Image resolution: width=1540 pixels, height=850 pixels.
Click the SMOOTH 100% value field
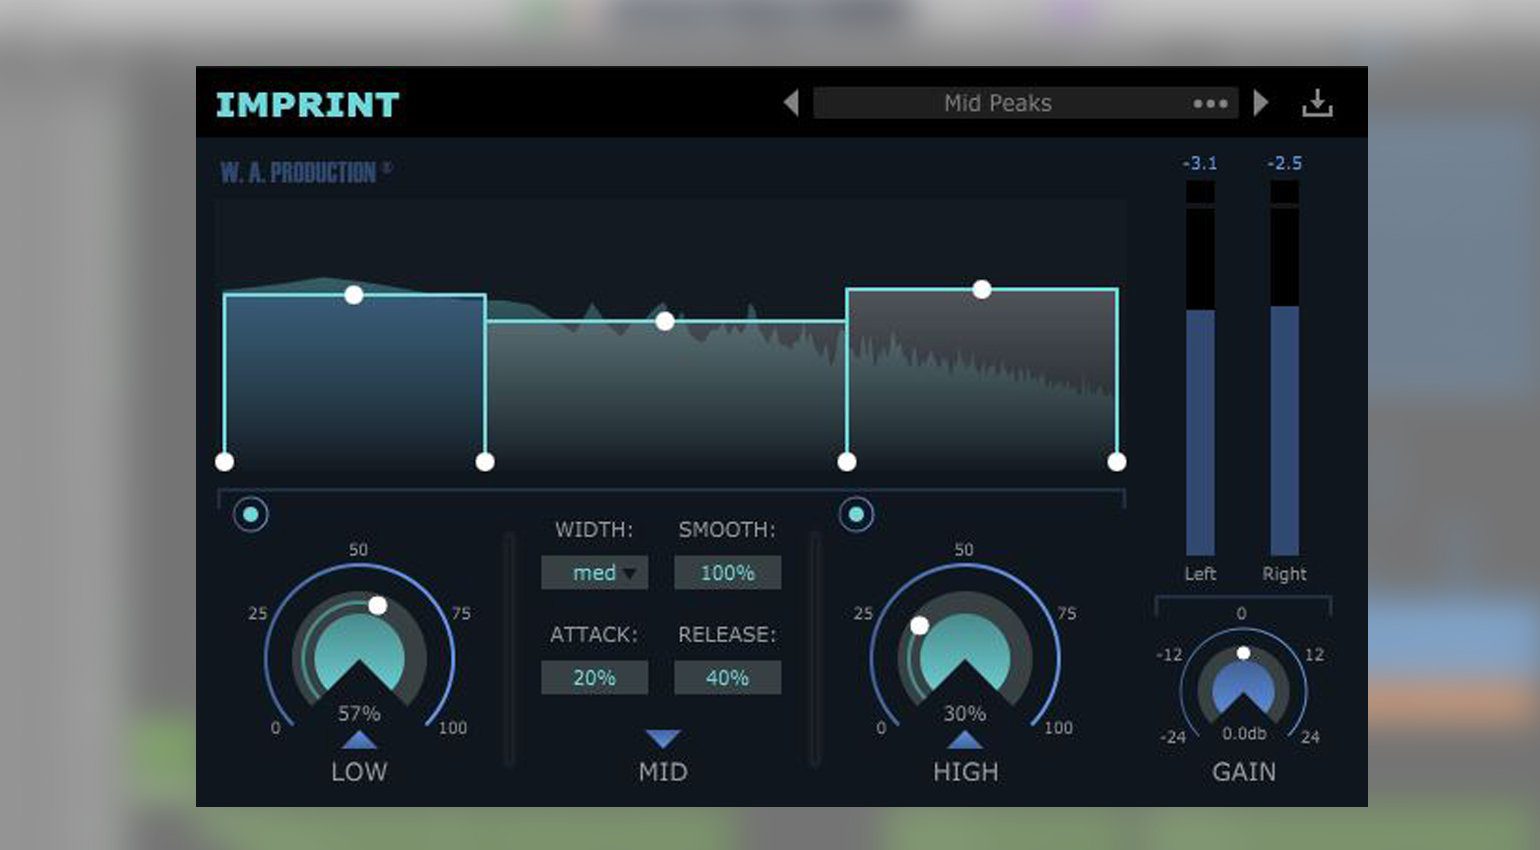727,573
